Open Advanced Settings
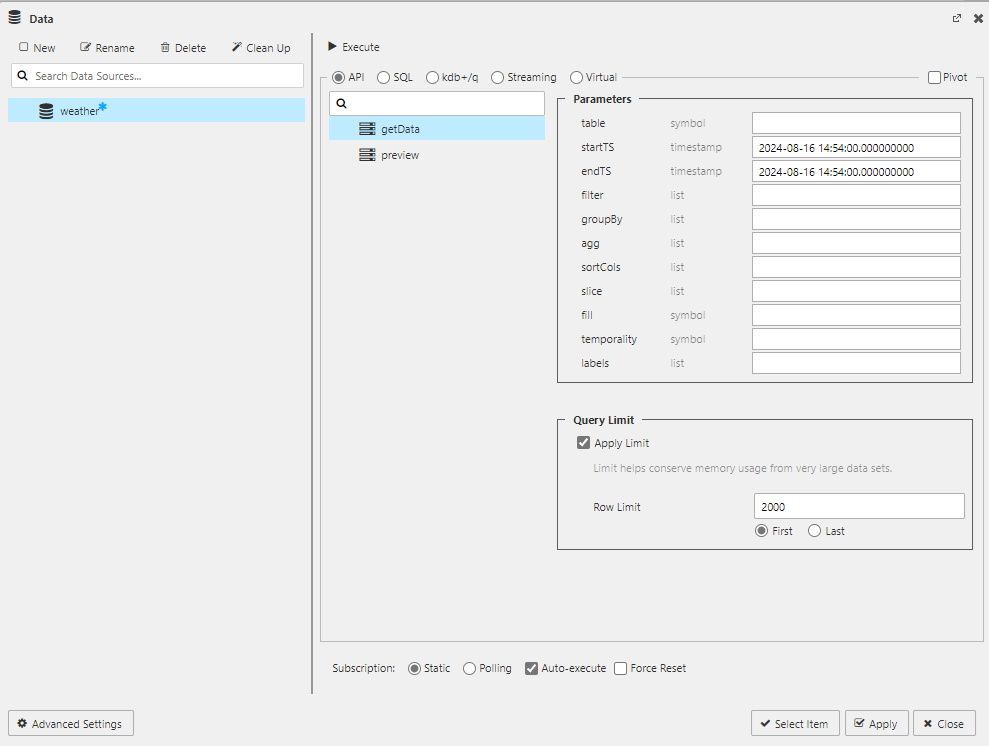 (x=70, y=722)
